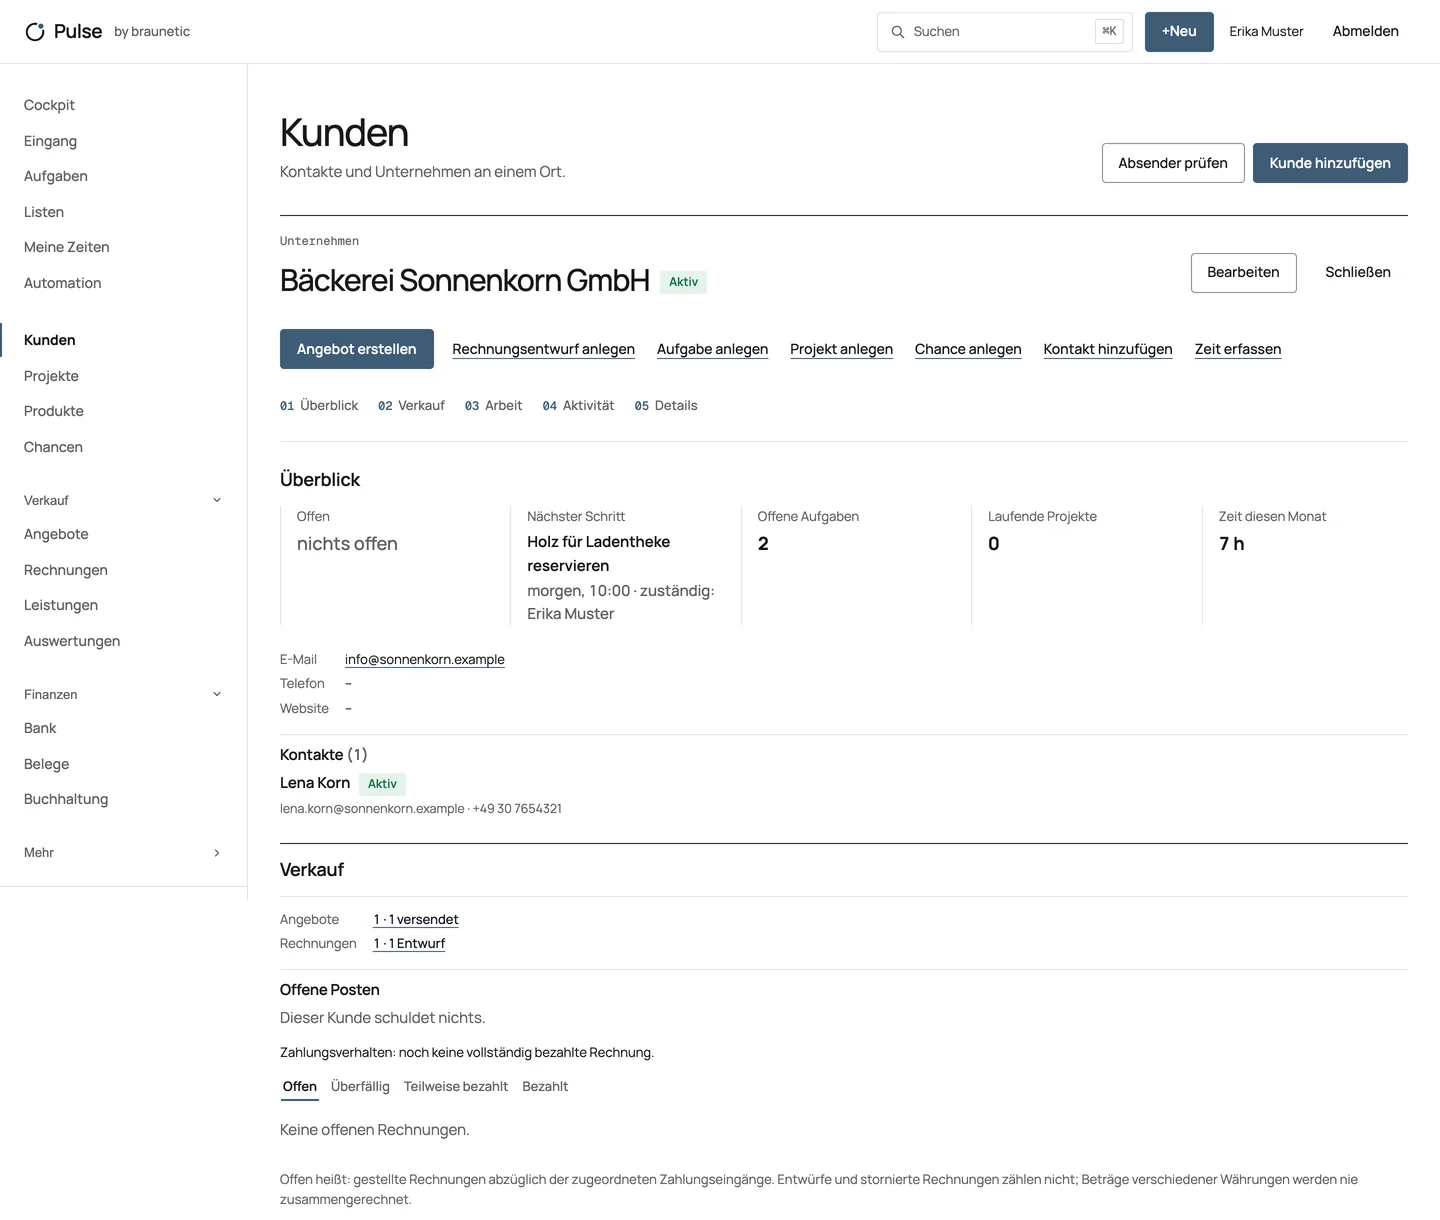Expand the Mehr sidebar section

pyautogui.click(x=217, y=853)
